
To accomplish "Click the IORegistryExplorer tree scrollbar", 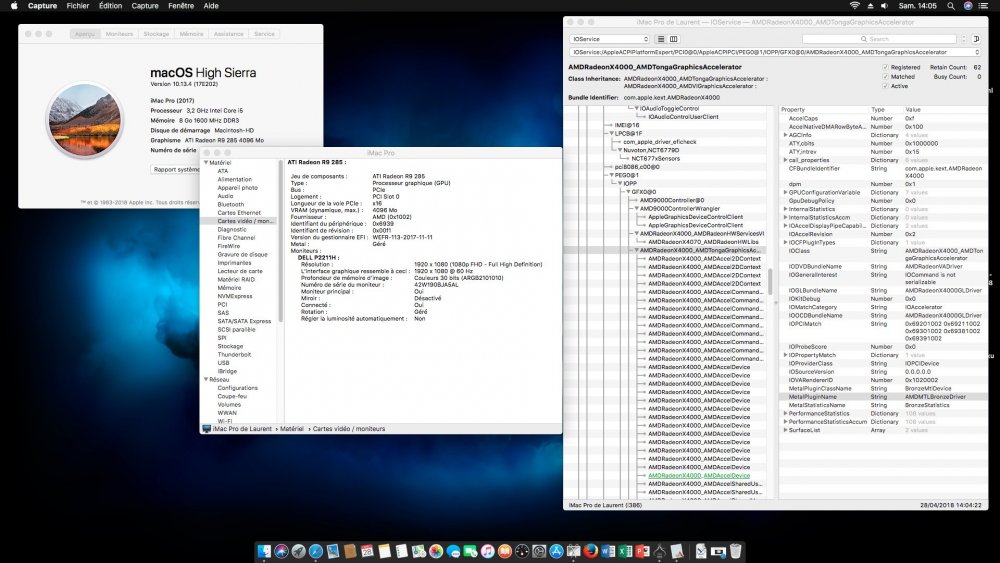I will pyautogui.click(x=770, y=281).
